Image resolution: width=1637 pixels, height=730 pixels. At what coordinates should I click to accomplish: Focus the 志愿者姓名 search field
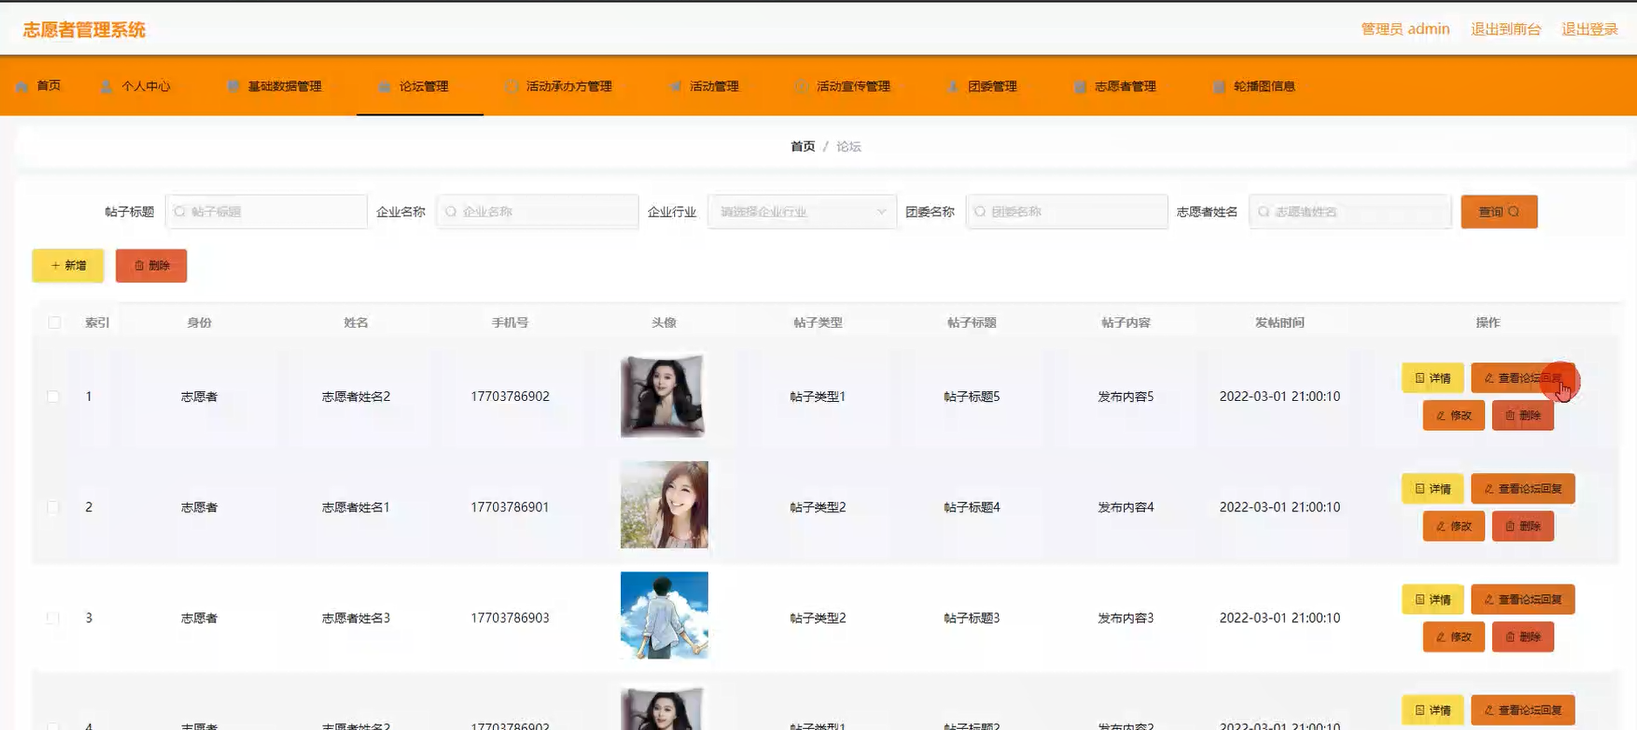[1349, 212]
